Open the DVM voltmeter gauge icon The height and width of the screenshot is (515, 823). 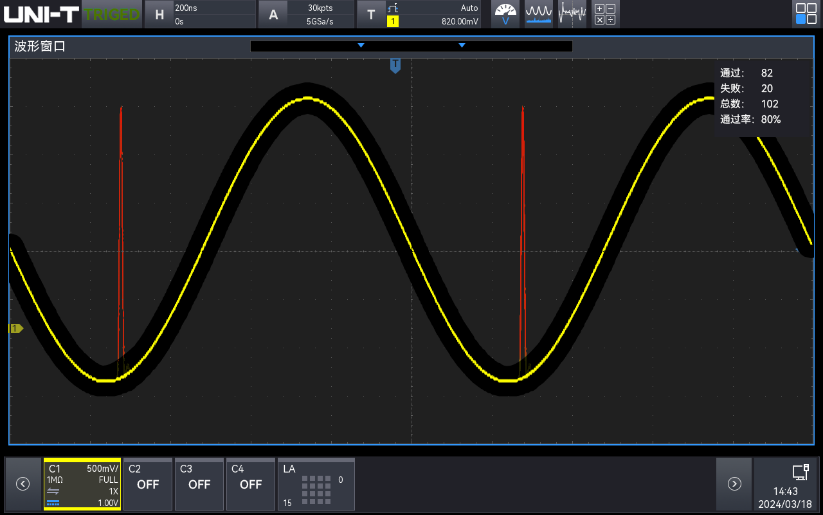[x=505, y=14]
